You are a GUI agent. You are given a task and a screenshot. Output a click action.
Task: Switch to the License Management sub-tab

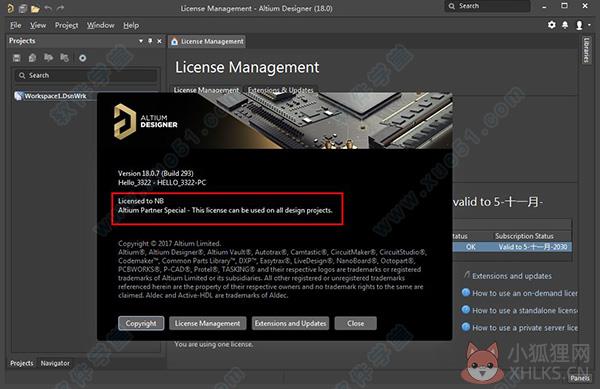click(x=206, y=90)
